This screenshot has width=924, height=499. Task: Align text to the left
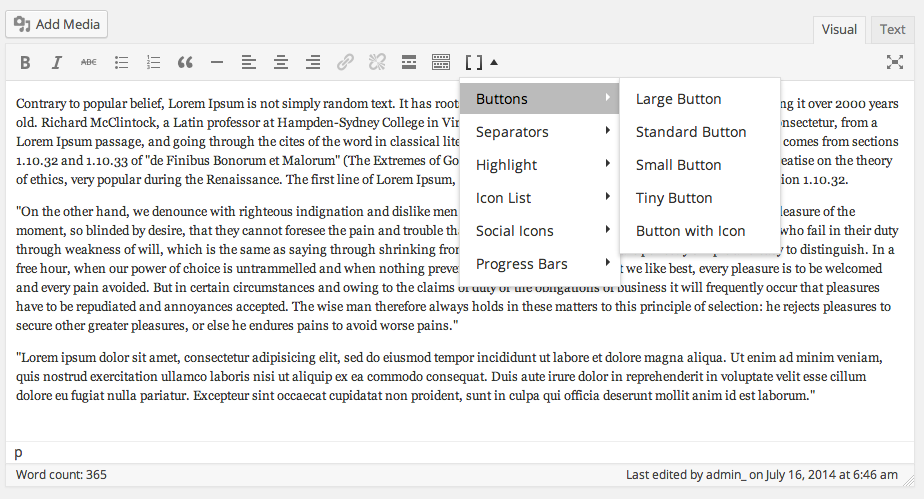click(249, 62)
